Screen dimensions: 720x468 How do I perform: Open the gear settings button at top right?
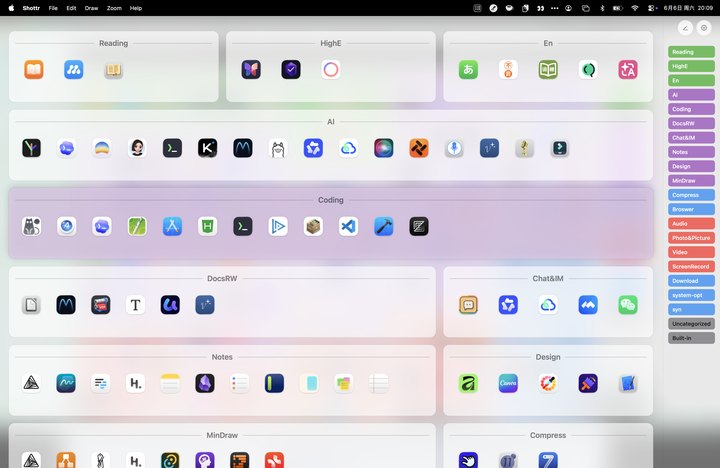[x=704, y=28]
